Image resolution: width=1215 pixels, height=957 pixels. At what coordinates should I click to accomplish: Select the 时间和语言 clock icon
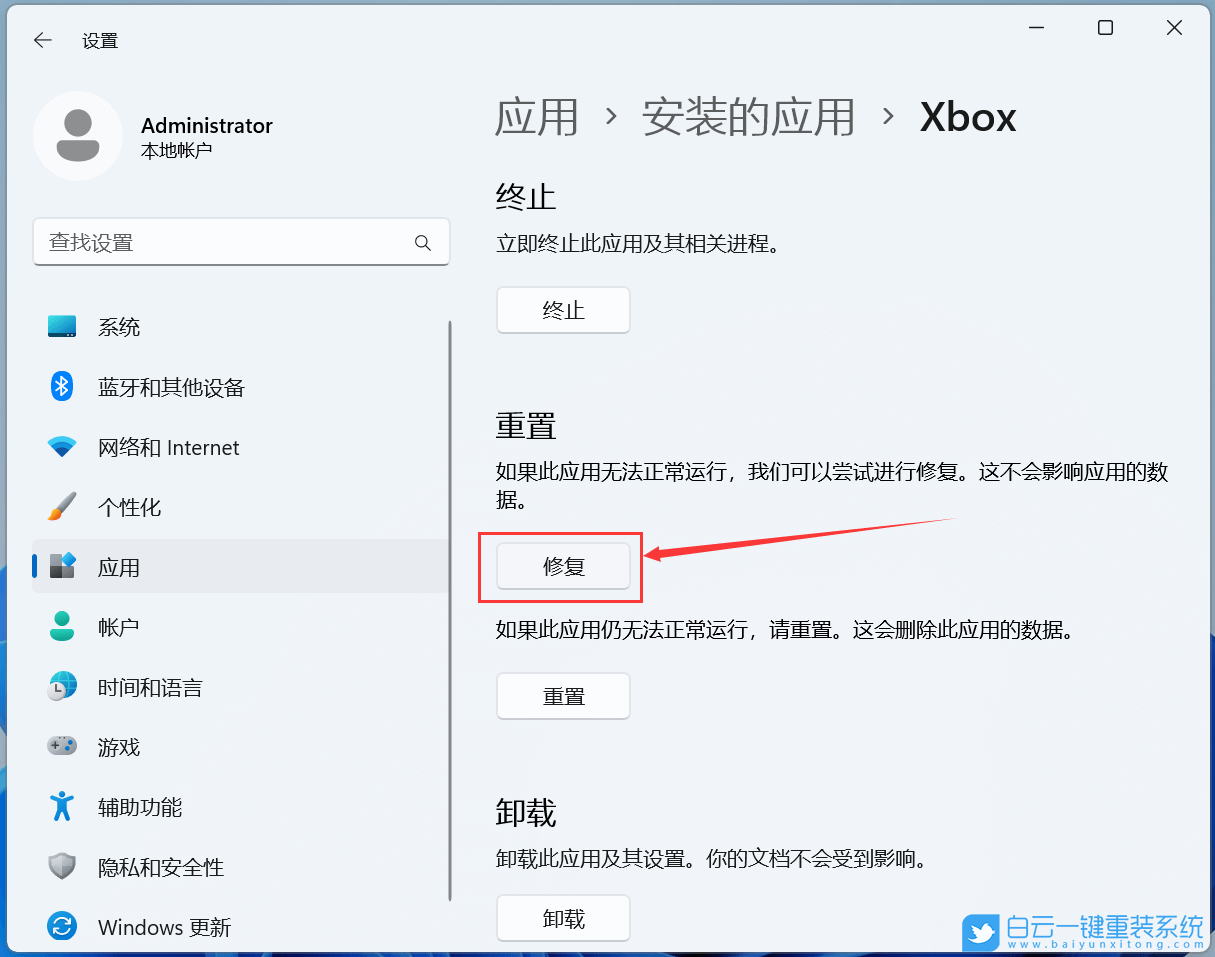pos(61,687)
